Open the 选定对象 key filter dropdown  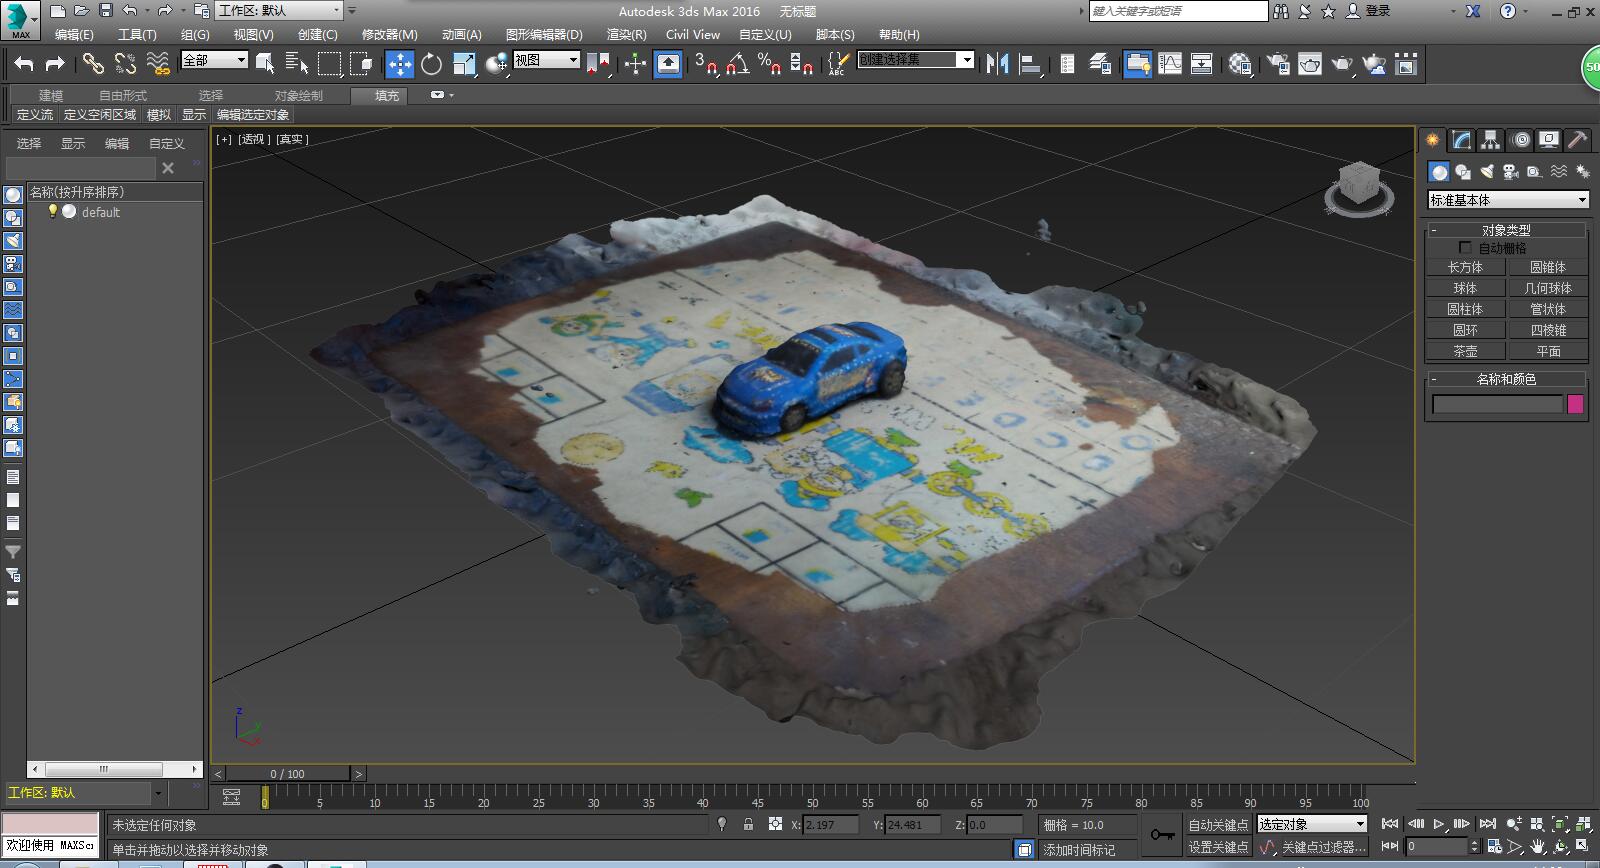[x=1312, y=824]
